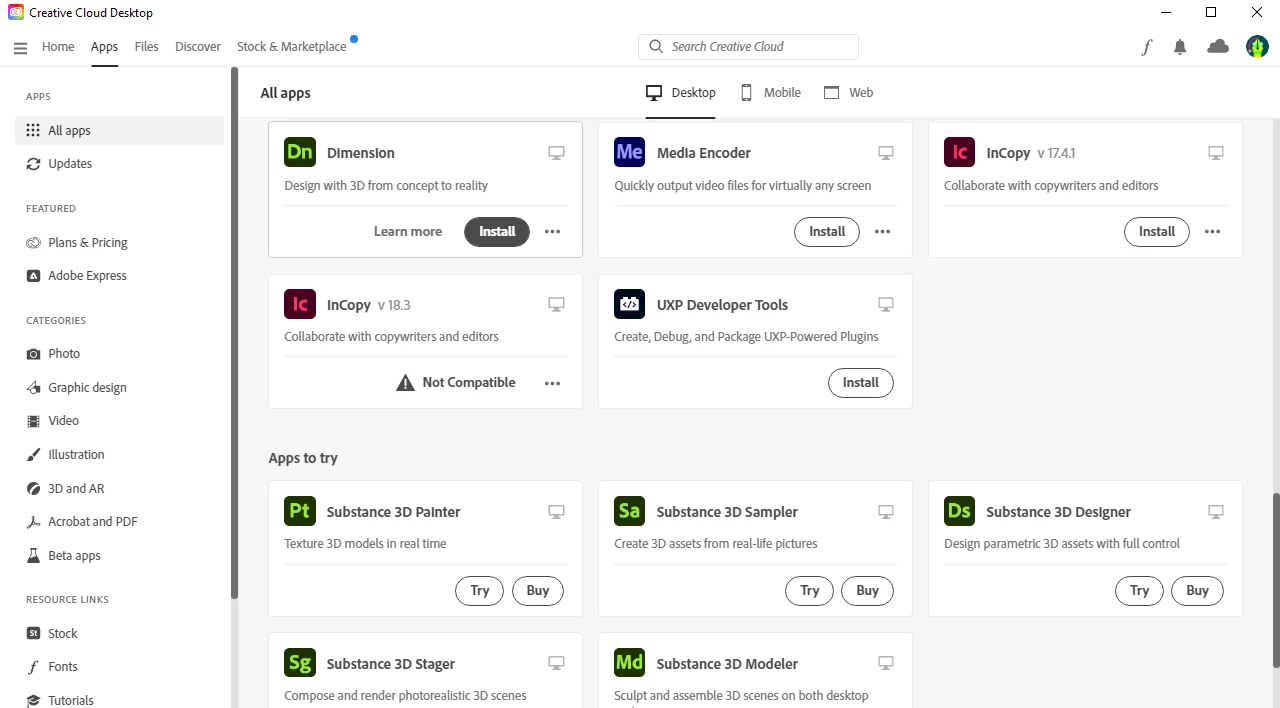The height and width of the screenshot is (708, 1280).
Task: Click the InCopy v17.4.1 app icon
Action: pos(959,152)
